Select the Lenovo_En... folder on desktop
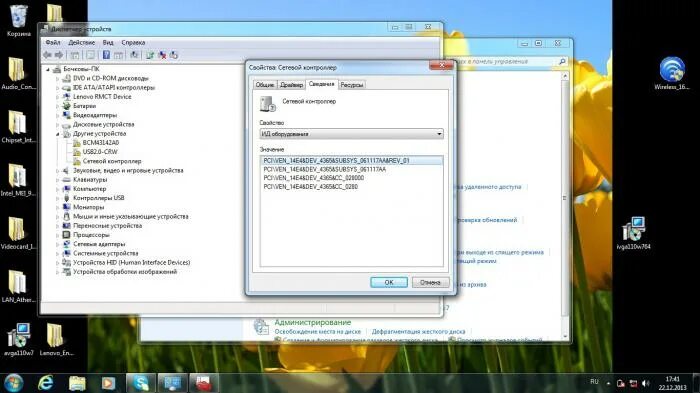Image resolution: width=700 pixels, height=393 pixels. click(x=56, y=339)
